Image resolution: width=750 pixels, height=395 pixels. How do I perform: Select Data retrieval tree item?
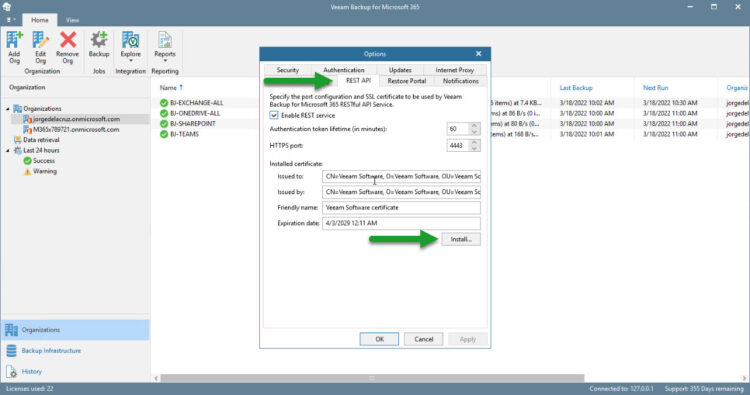pos(41,140)
